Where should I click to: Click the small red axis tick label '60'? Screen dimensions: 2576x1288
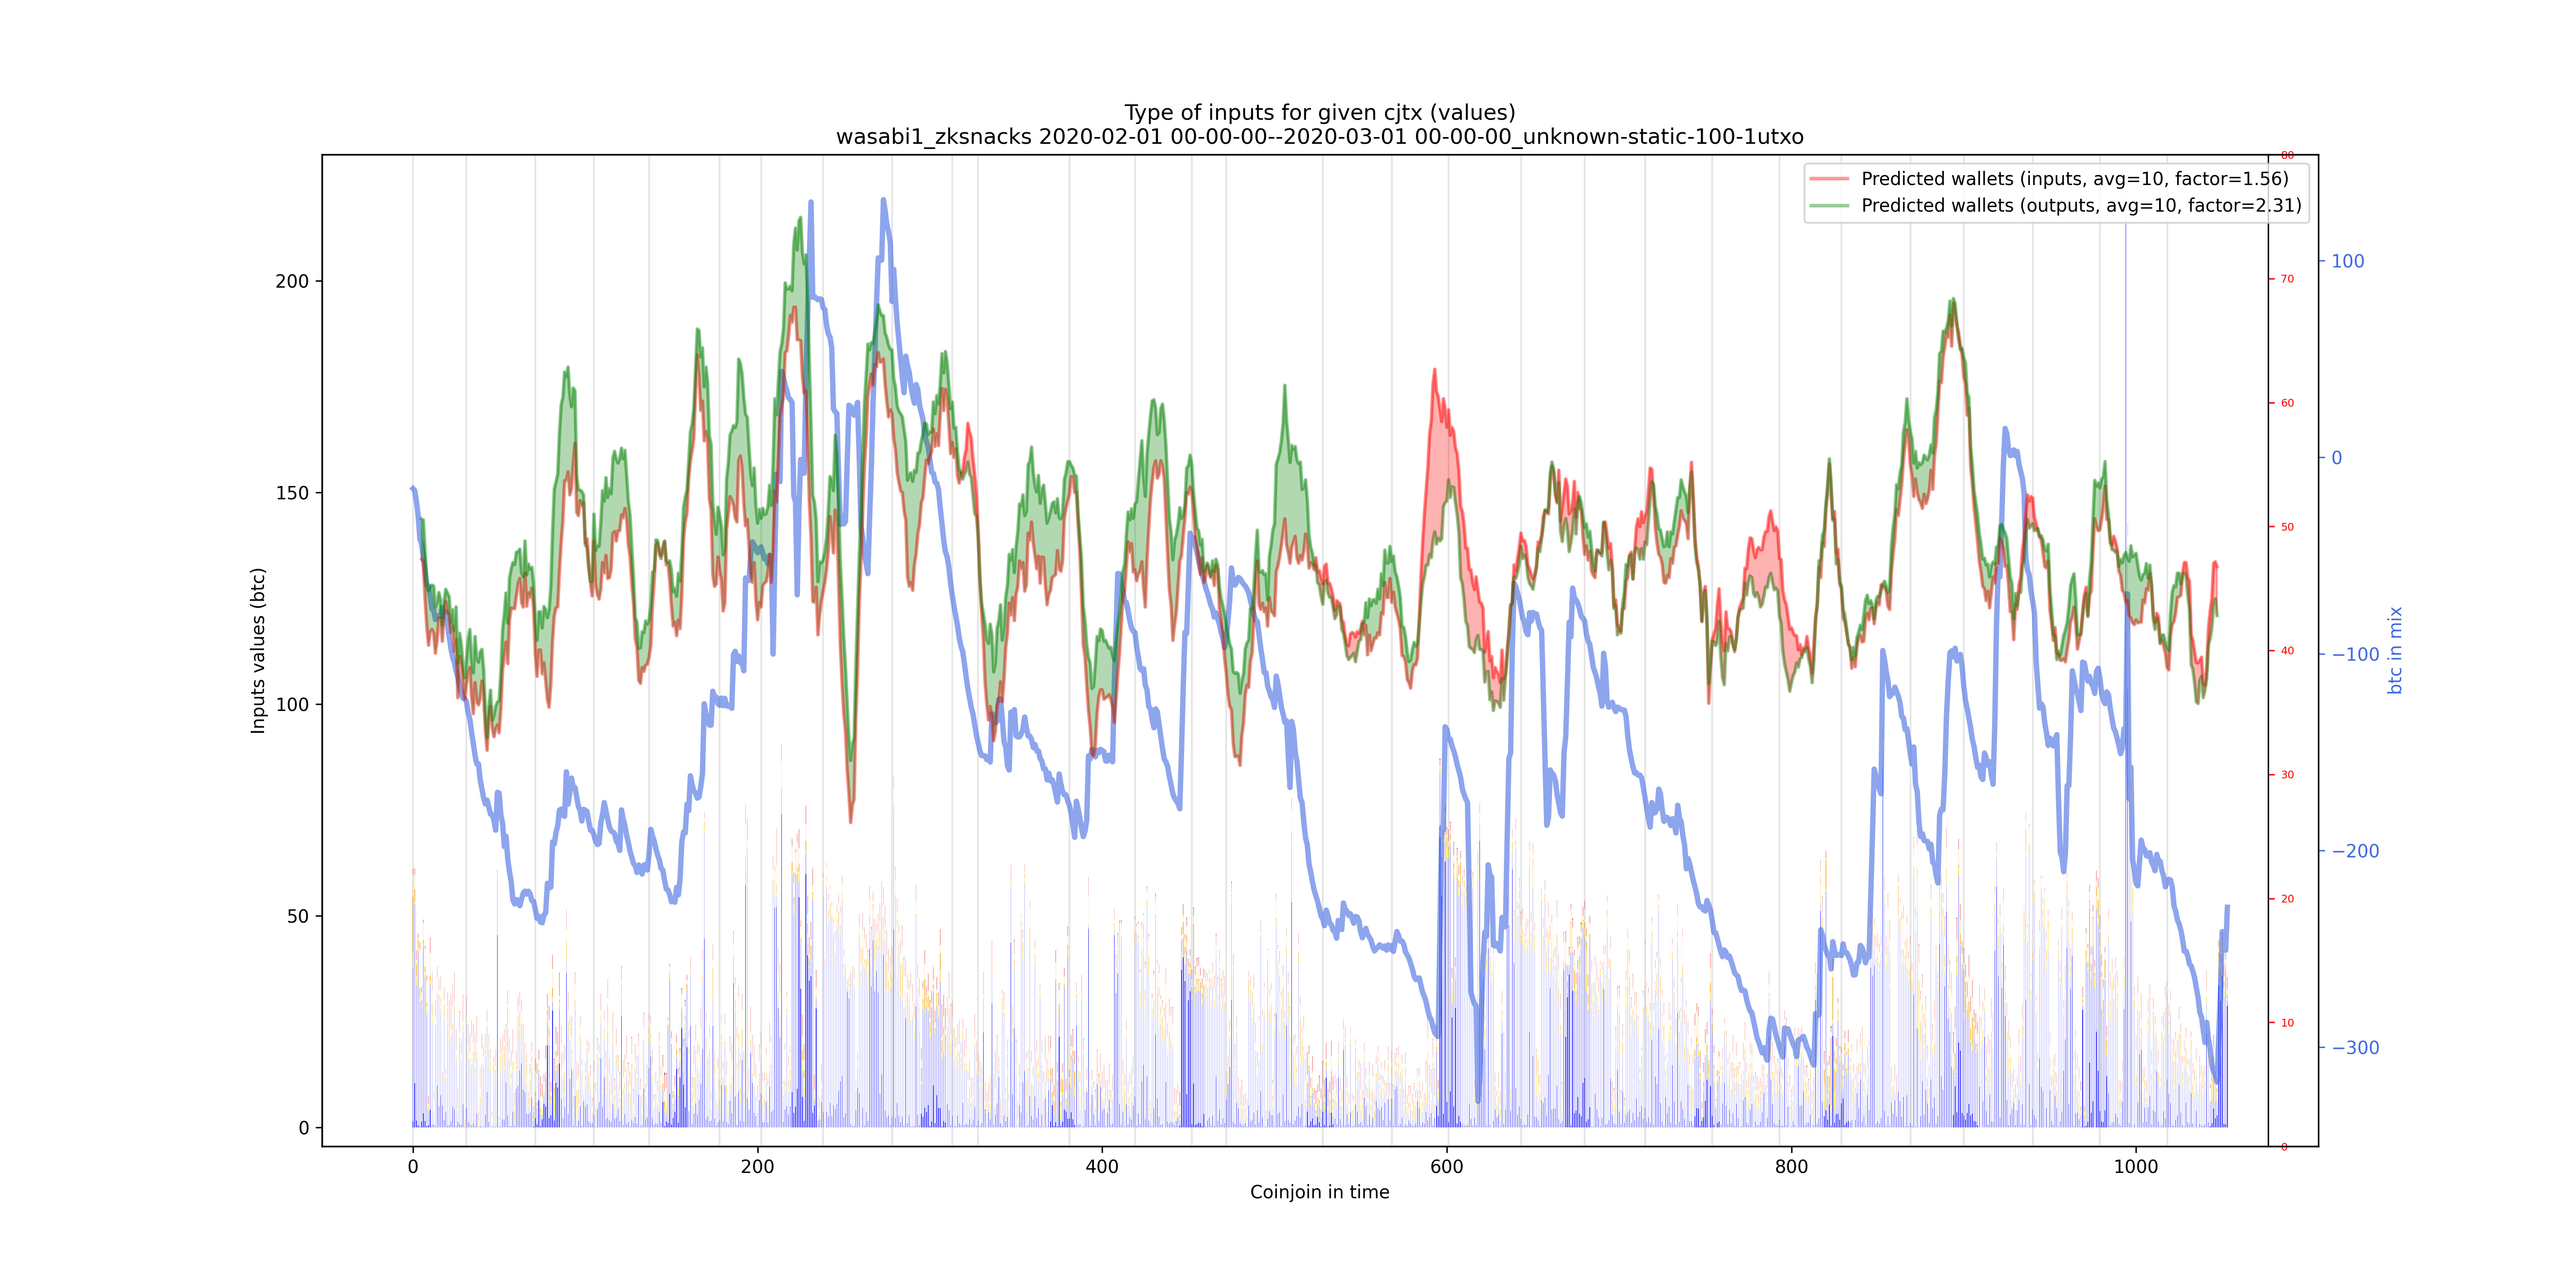[2287, 403]
